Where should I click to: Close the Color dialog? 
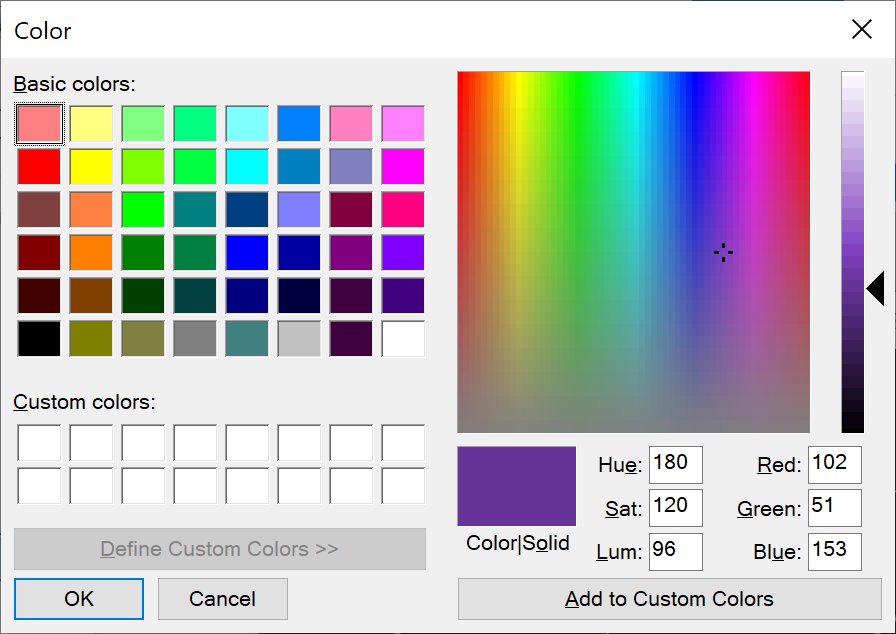pyautogui.click(x=862, y=30)
